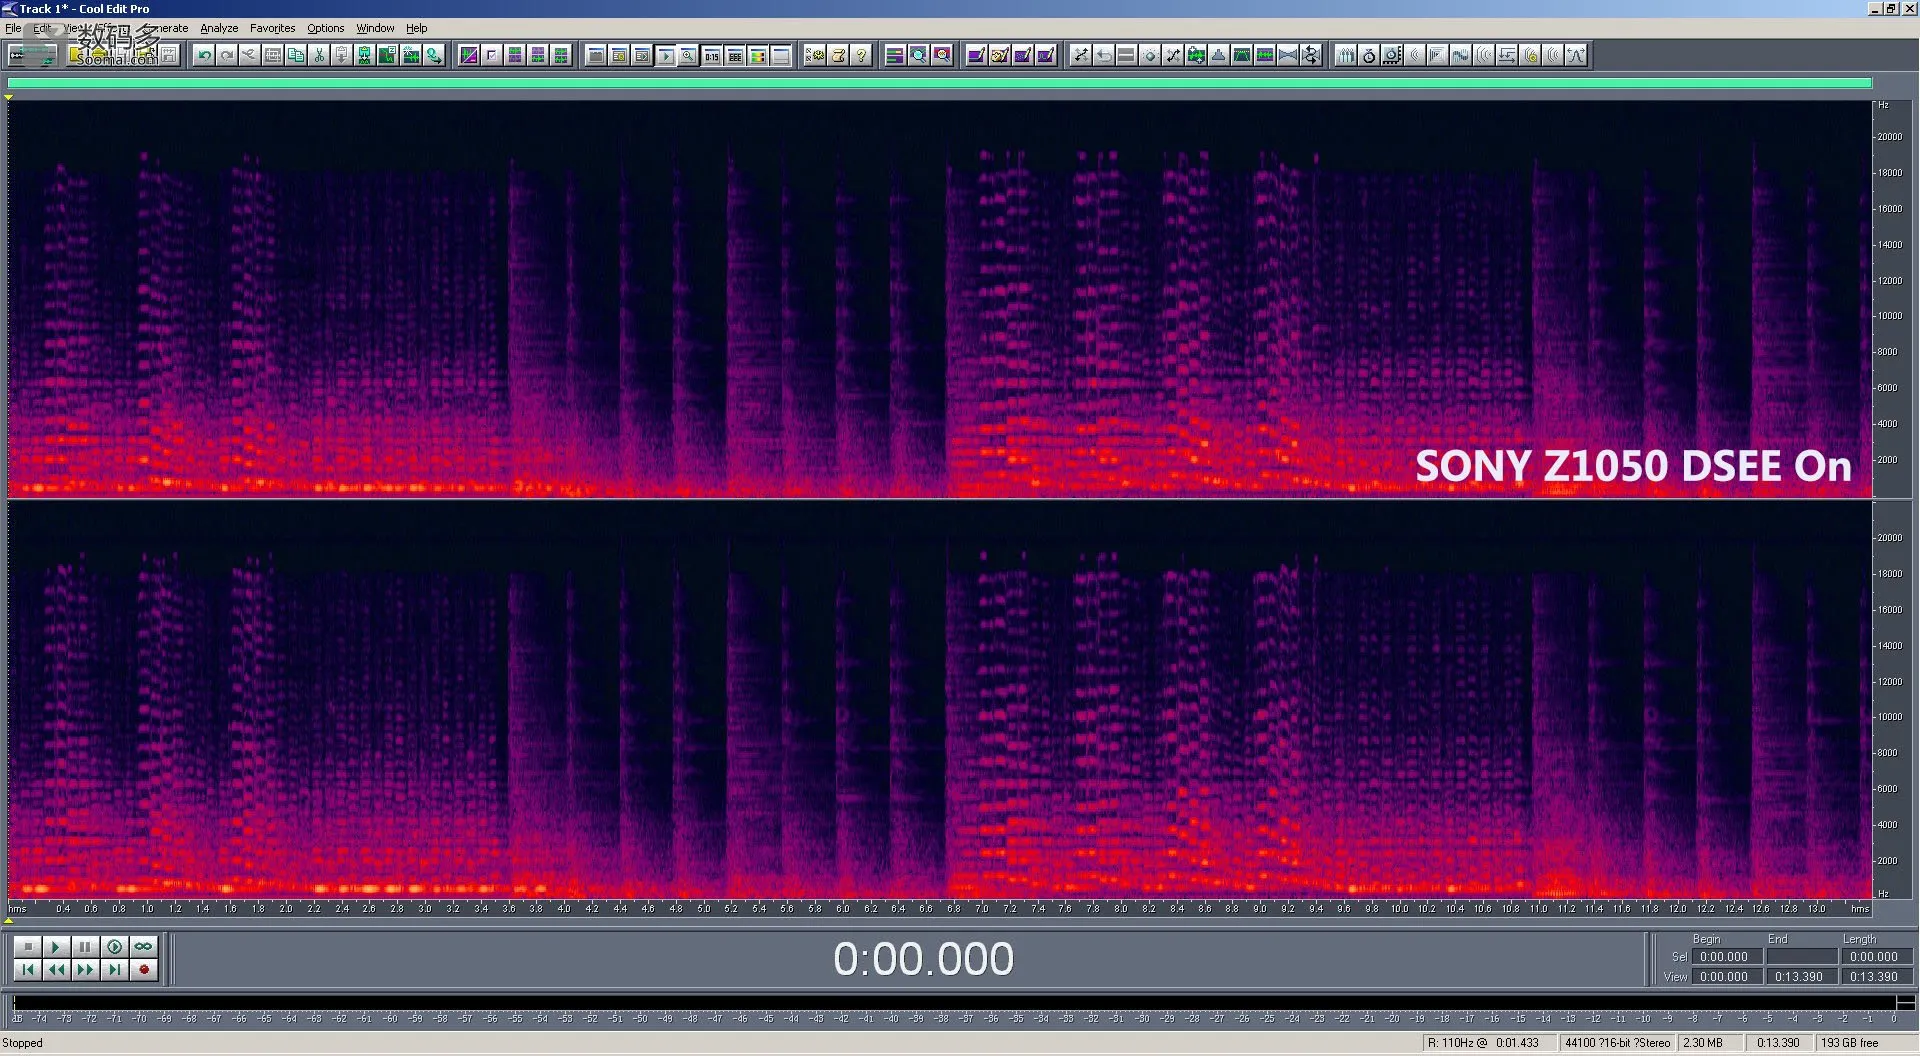Click the green envelope waveform icon
The width and height of the screenshot is (1920, 1056).
(1242, 55)
